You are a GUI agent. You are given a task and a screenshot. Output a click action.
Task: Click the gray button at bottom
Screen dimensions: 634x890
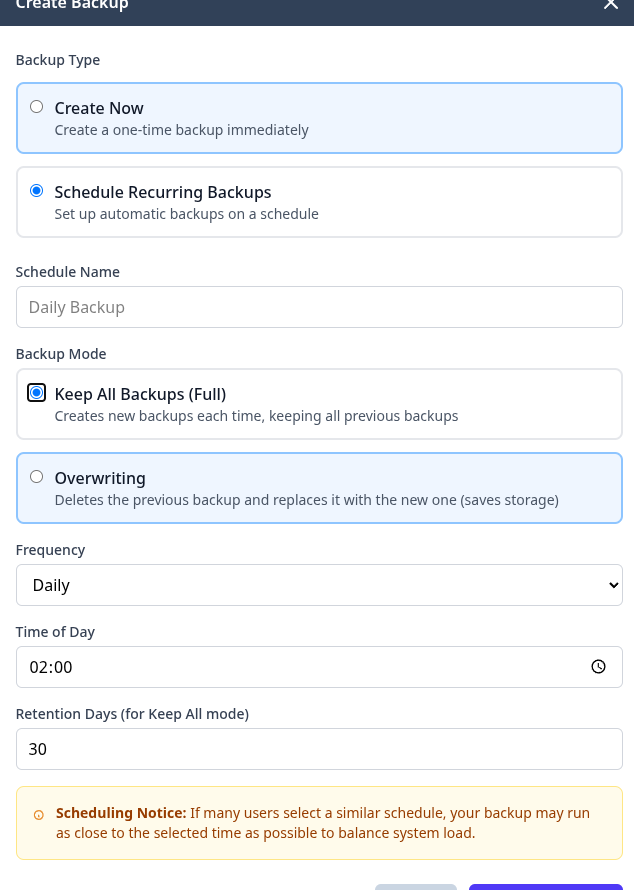tap(415, 886)
